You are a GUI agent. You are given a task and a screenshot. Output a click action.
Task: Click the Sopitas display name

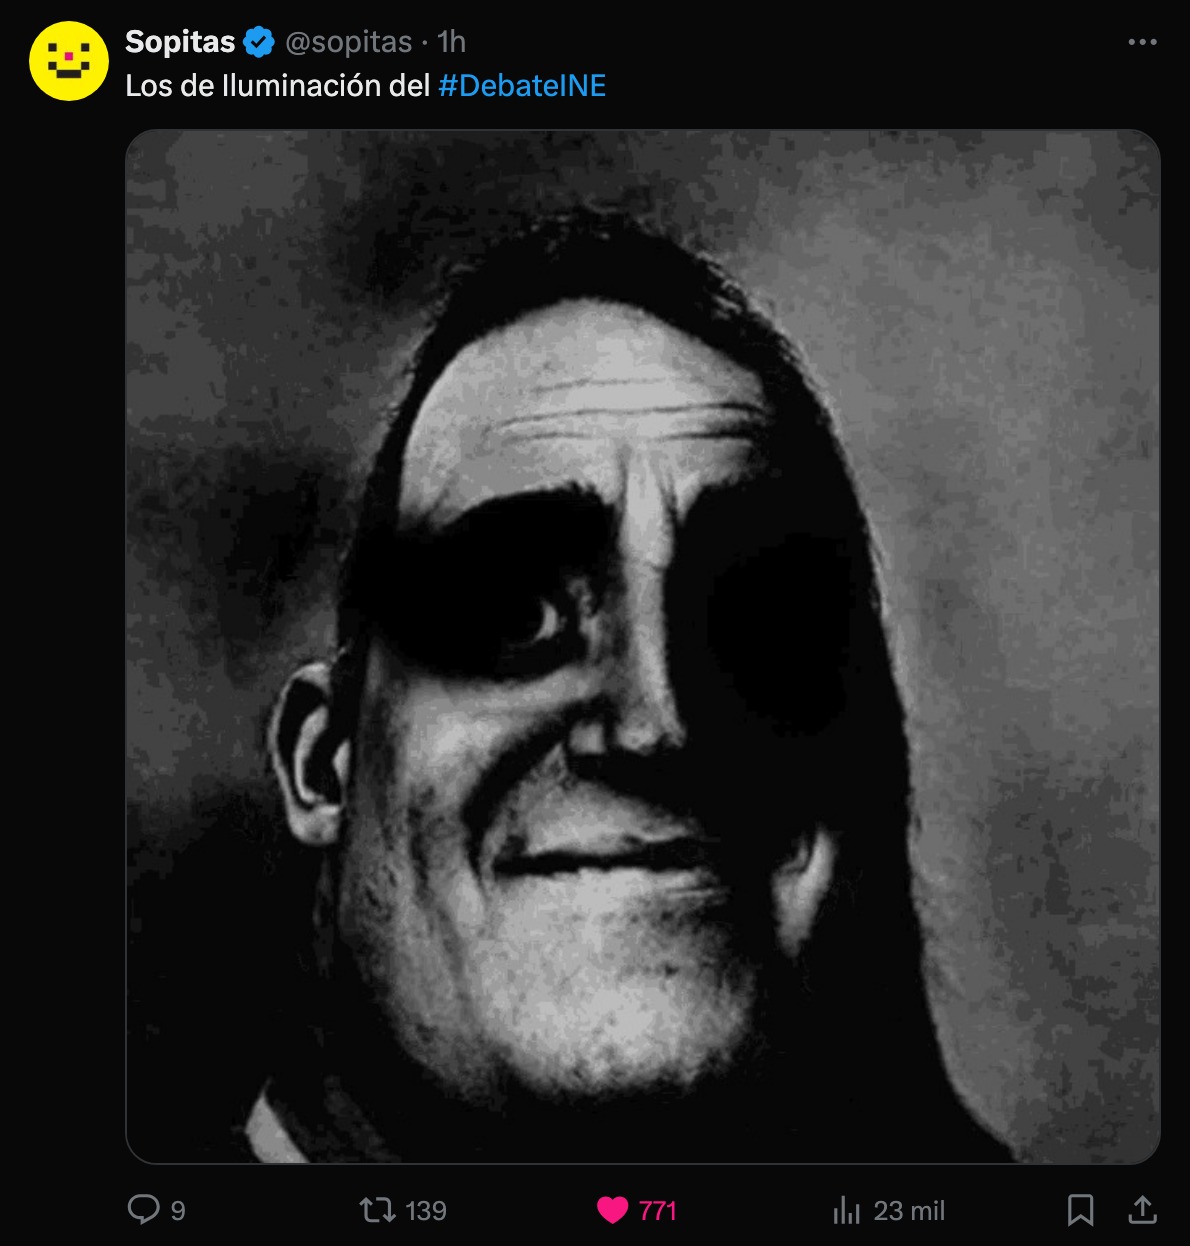[x=180, y=42]
